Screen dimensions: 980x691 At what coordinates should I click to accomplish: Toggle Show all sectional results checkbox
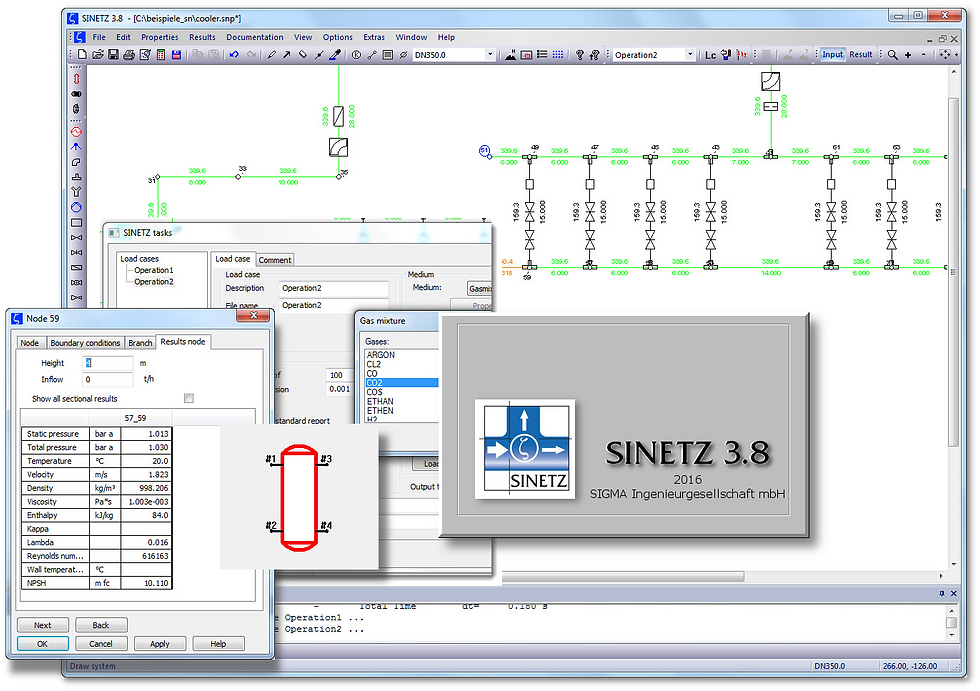coord(189,399)
